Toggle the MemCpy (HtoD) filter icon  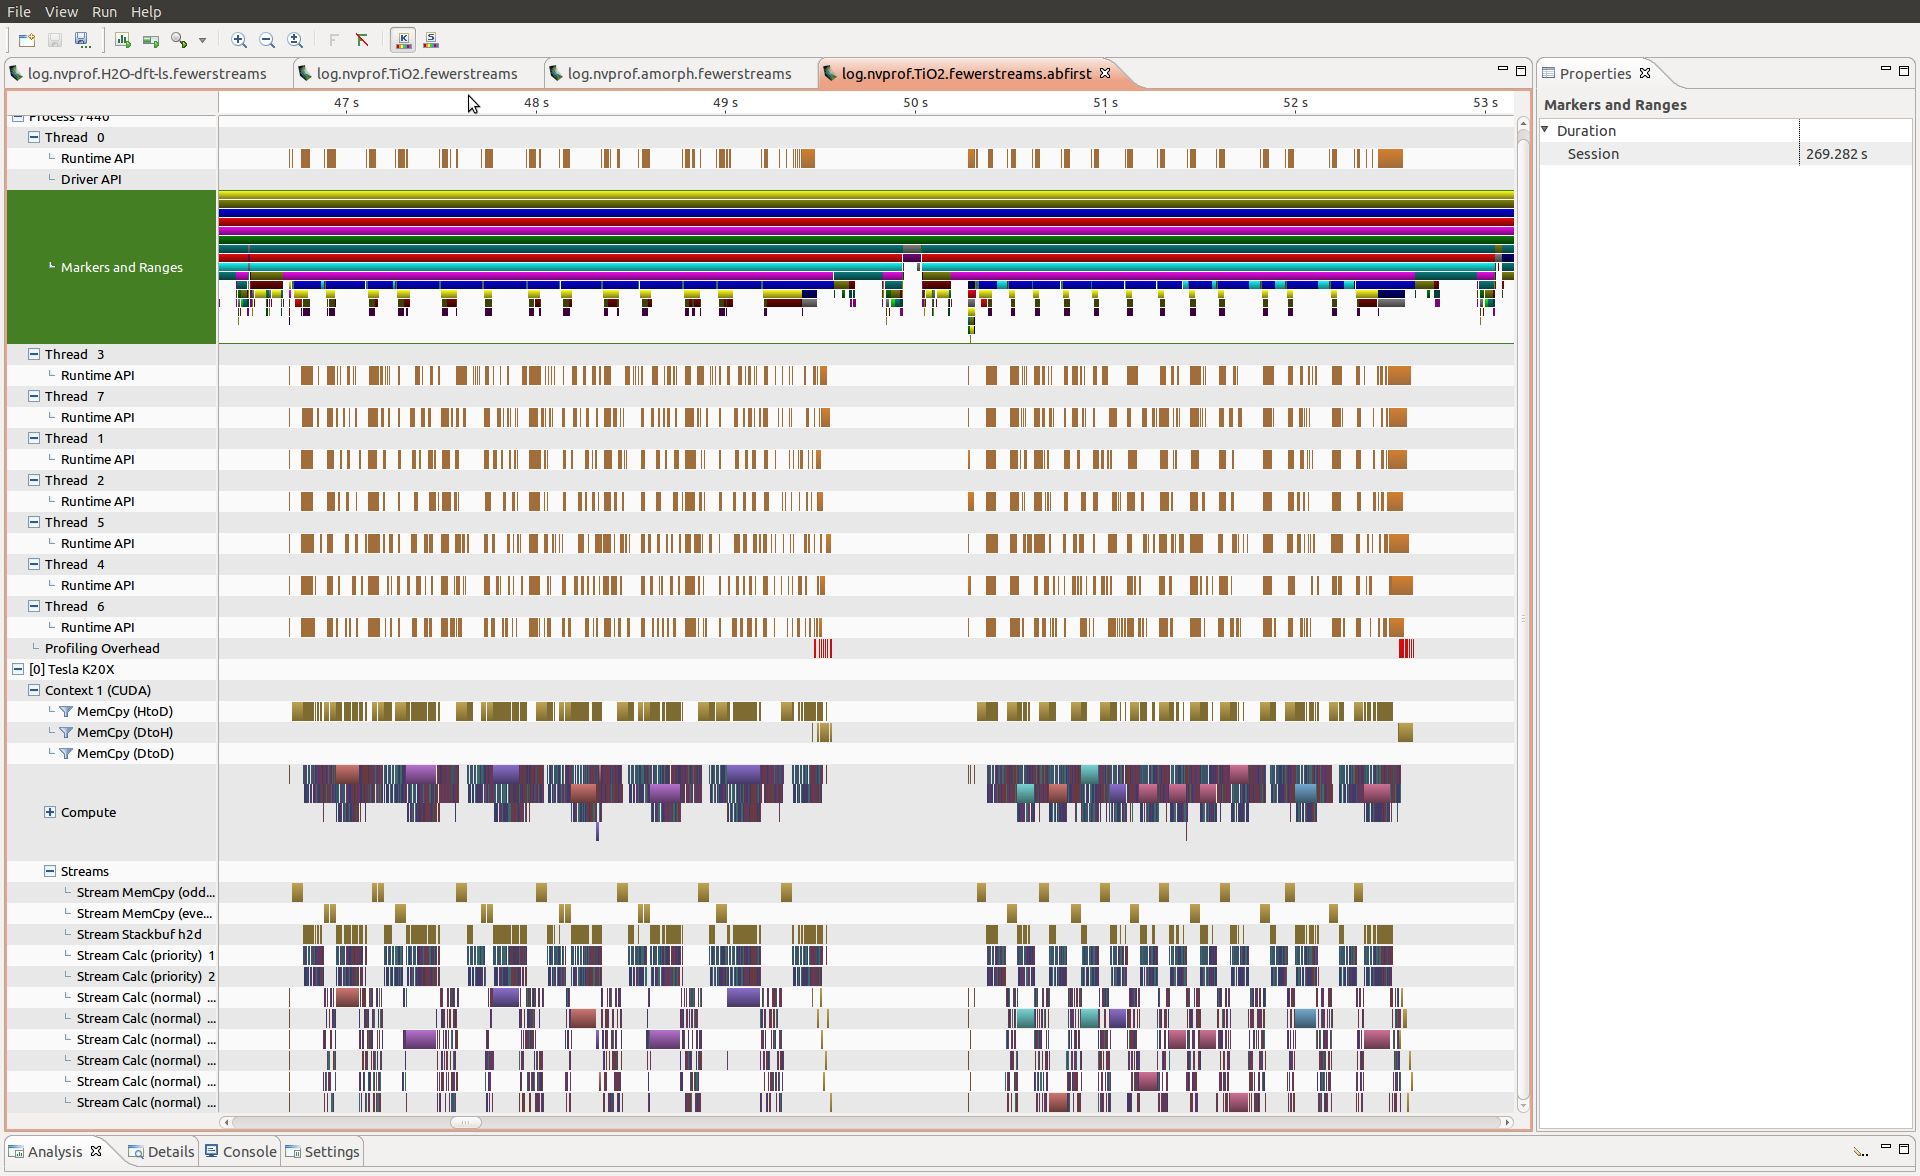(66, 712)
